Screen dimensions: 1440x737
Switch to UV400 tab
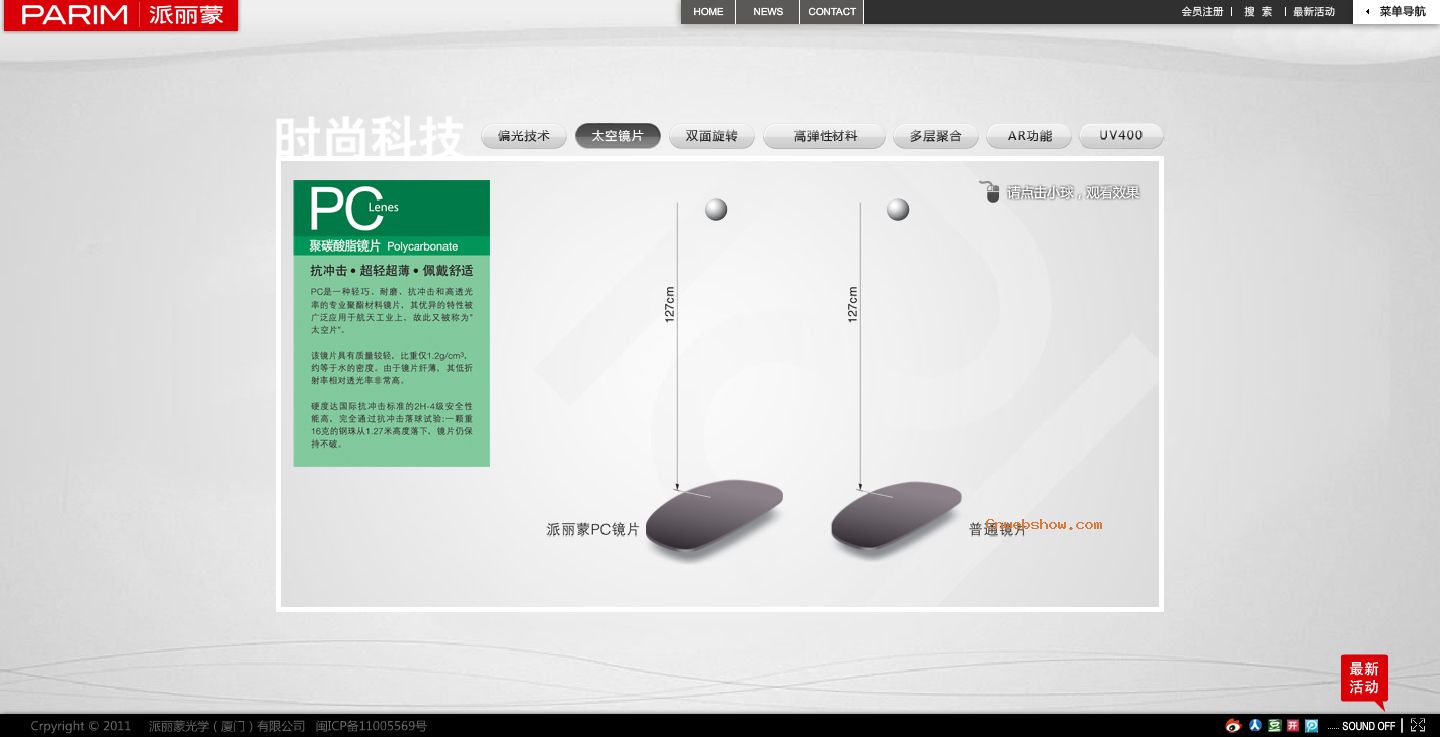tap(1121, 136)
